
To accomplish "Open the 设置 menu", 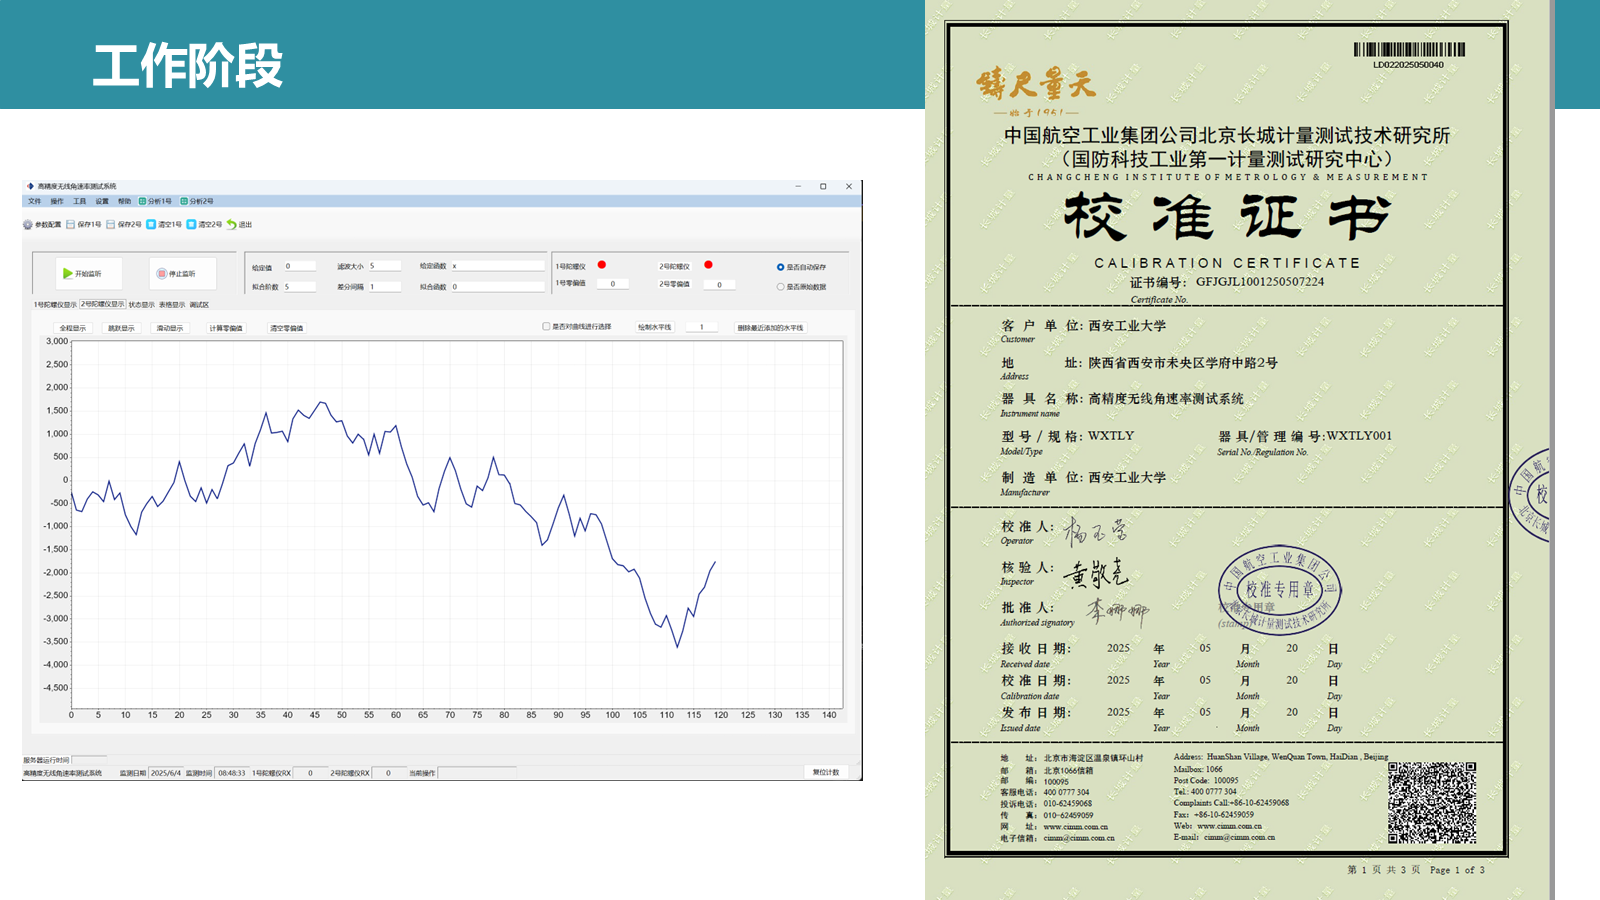I will click(102, 201).
